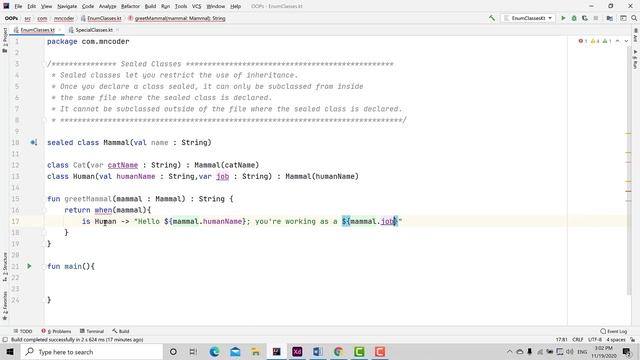
Task: Open the red Camtasia recorder taskbar icon
Action: pyautogui.click(x=380, y=352)
